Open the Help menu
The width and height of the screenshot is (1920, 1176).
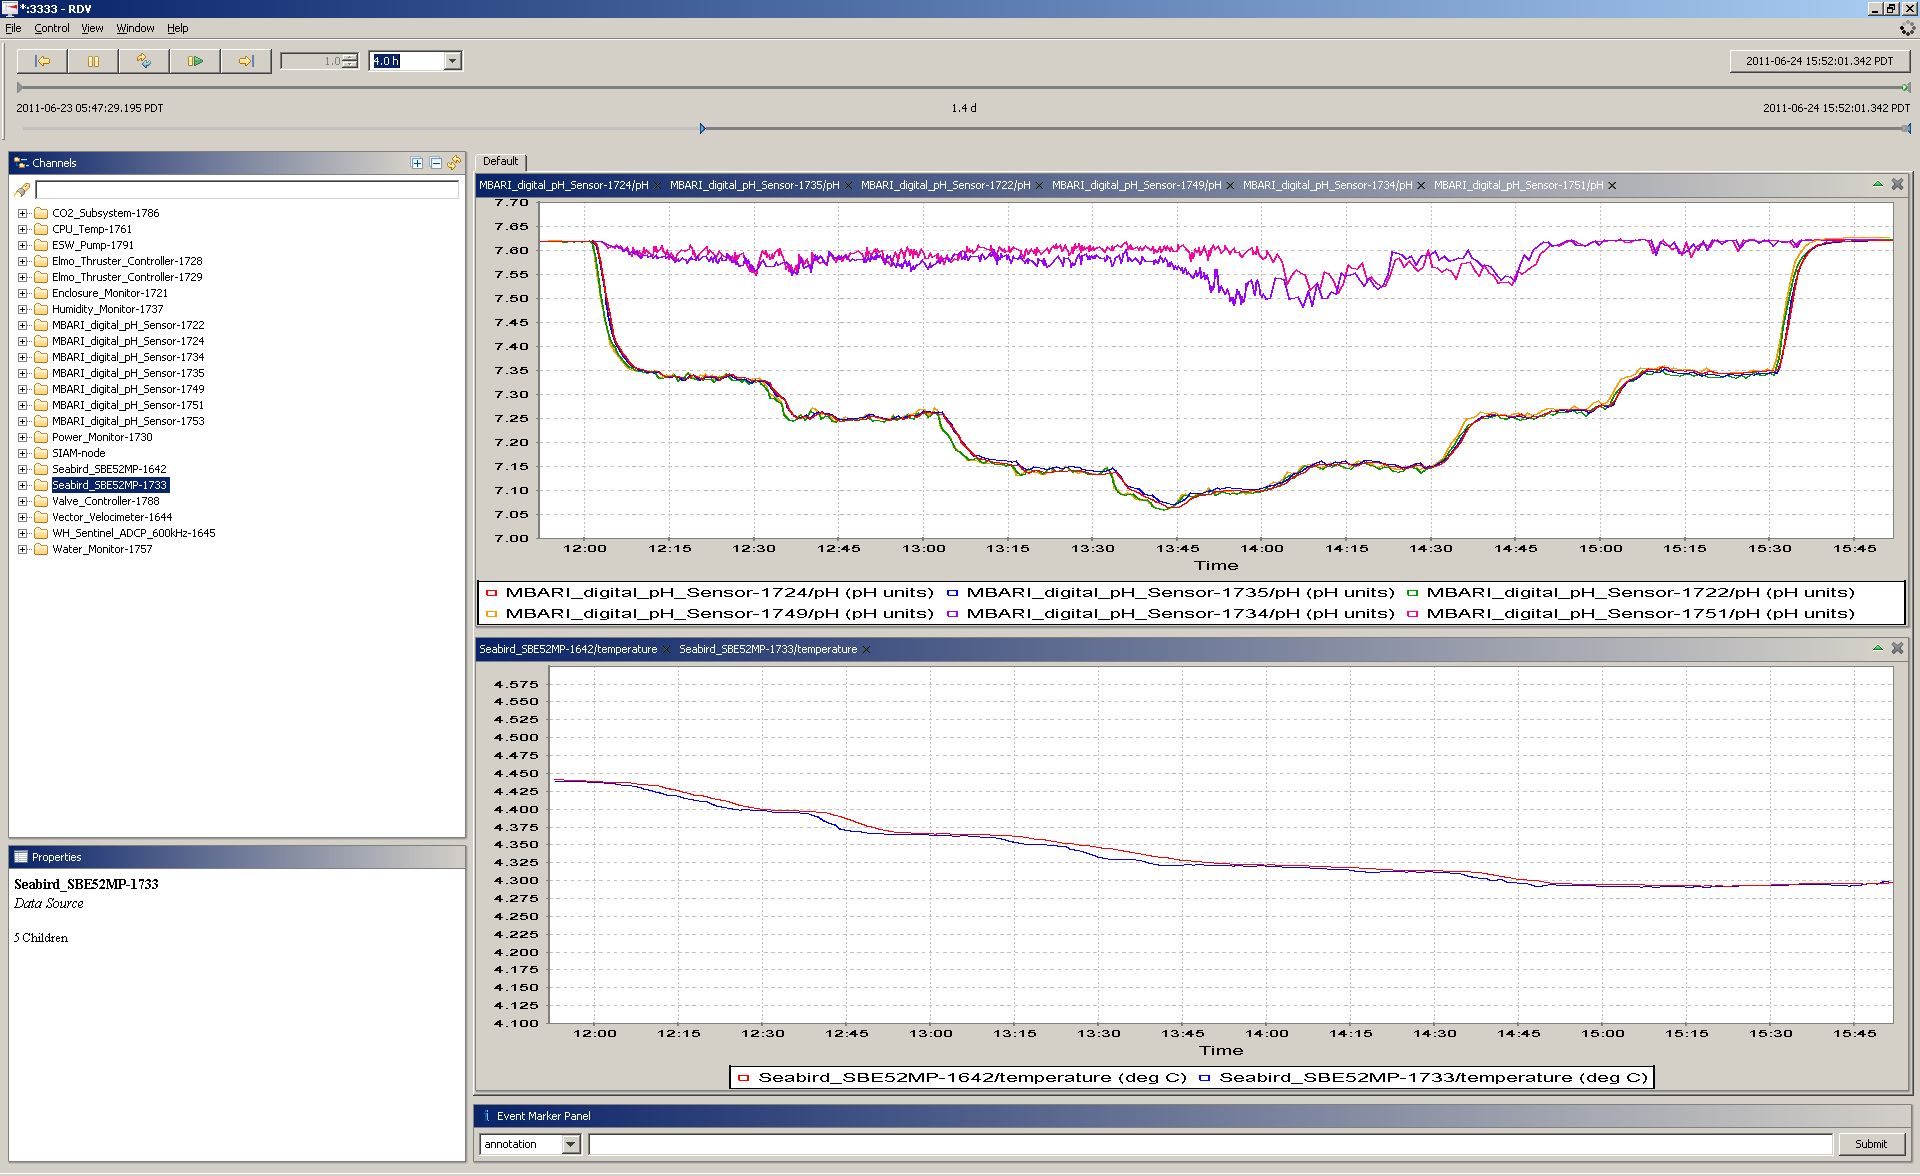(177, 28)
